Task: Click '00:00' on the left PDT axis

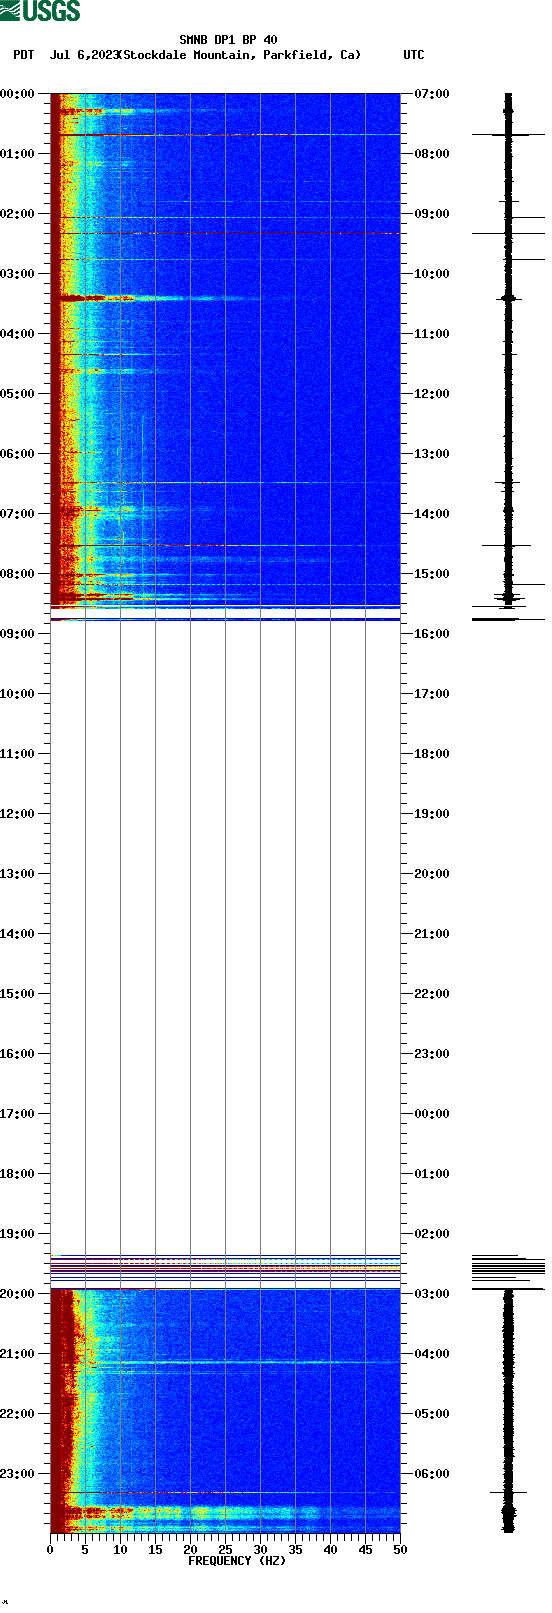Action: tap(17, 94)
